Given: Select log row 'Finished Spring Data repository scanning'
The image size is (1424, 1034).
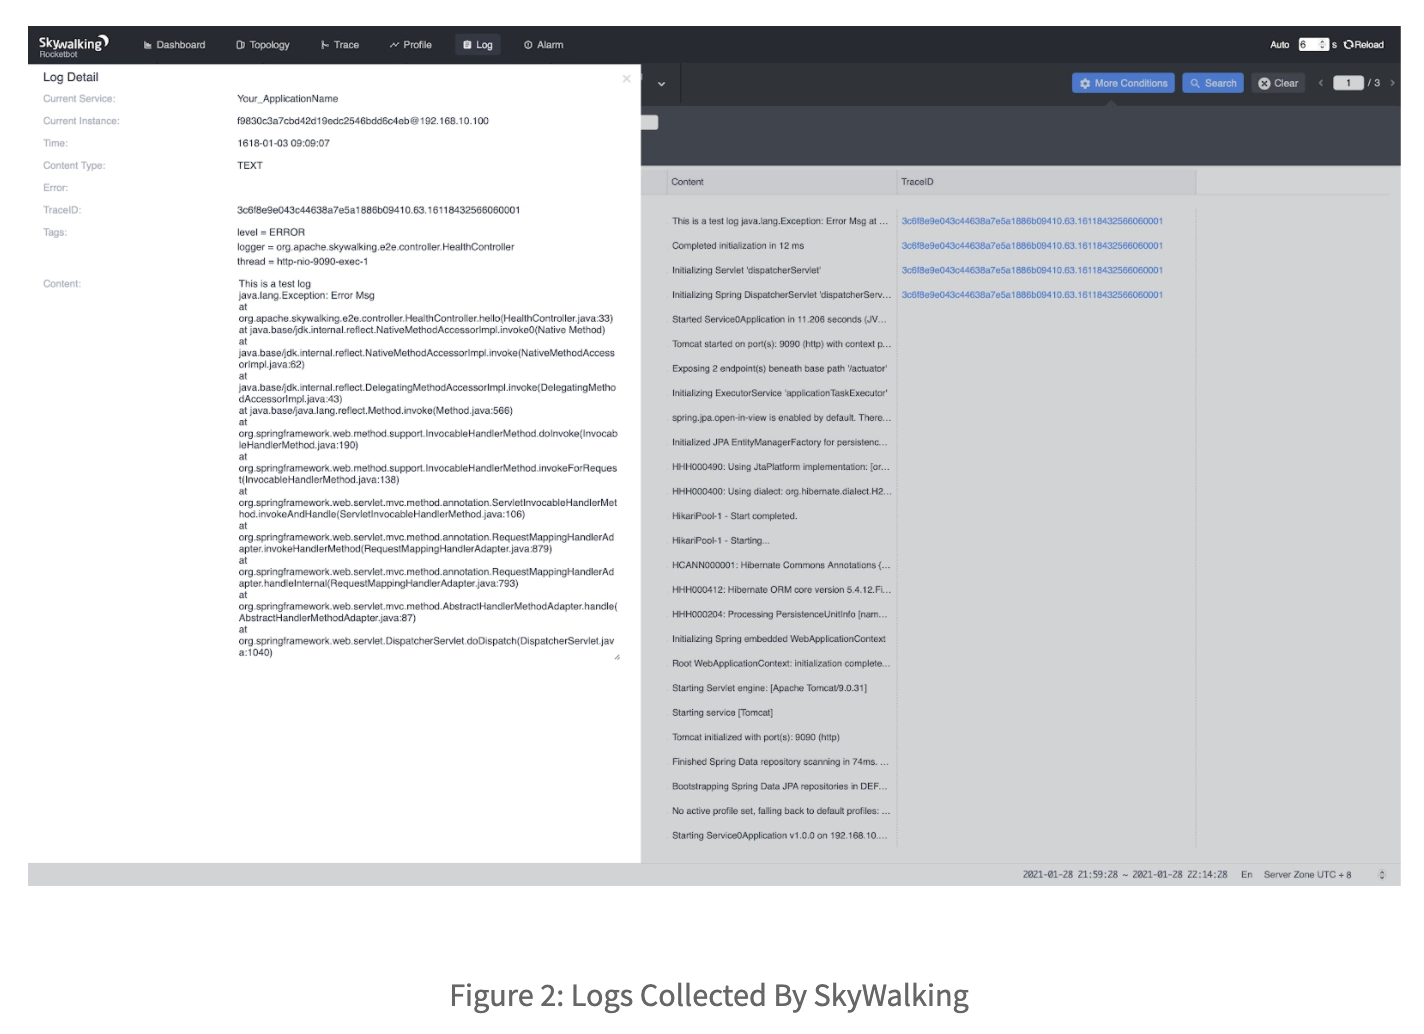Looking at the screenshot, I should (x=780, y=762).
